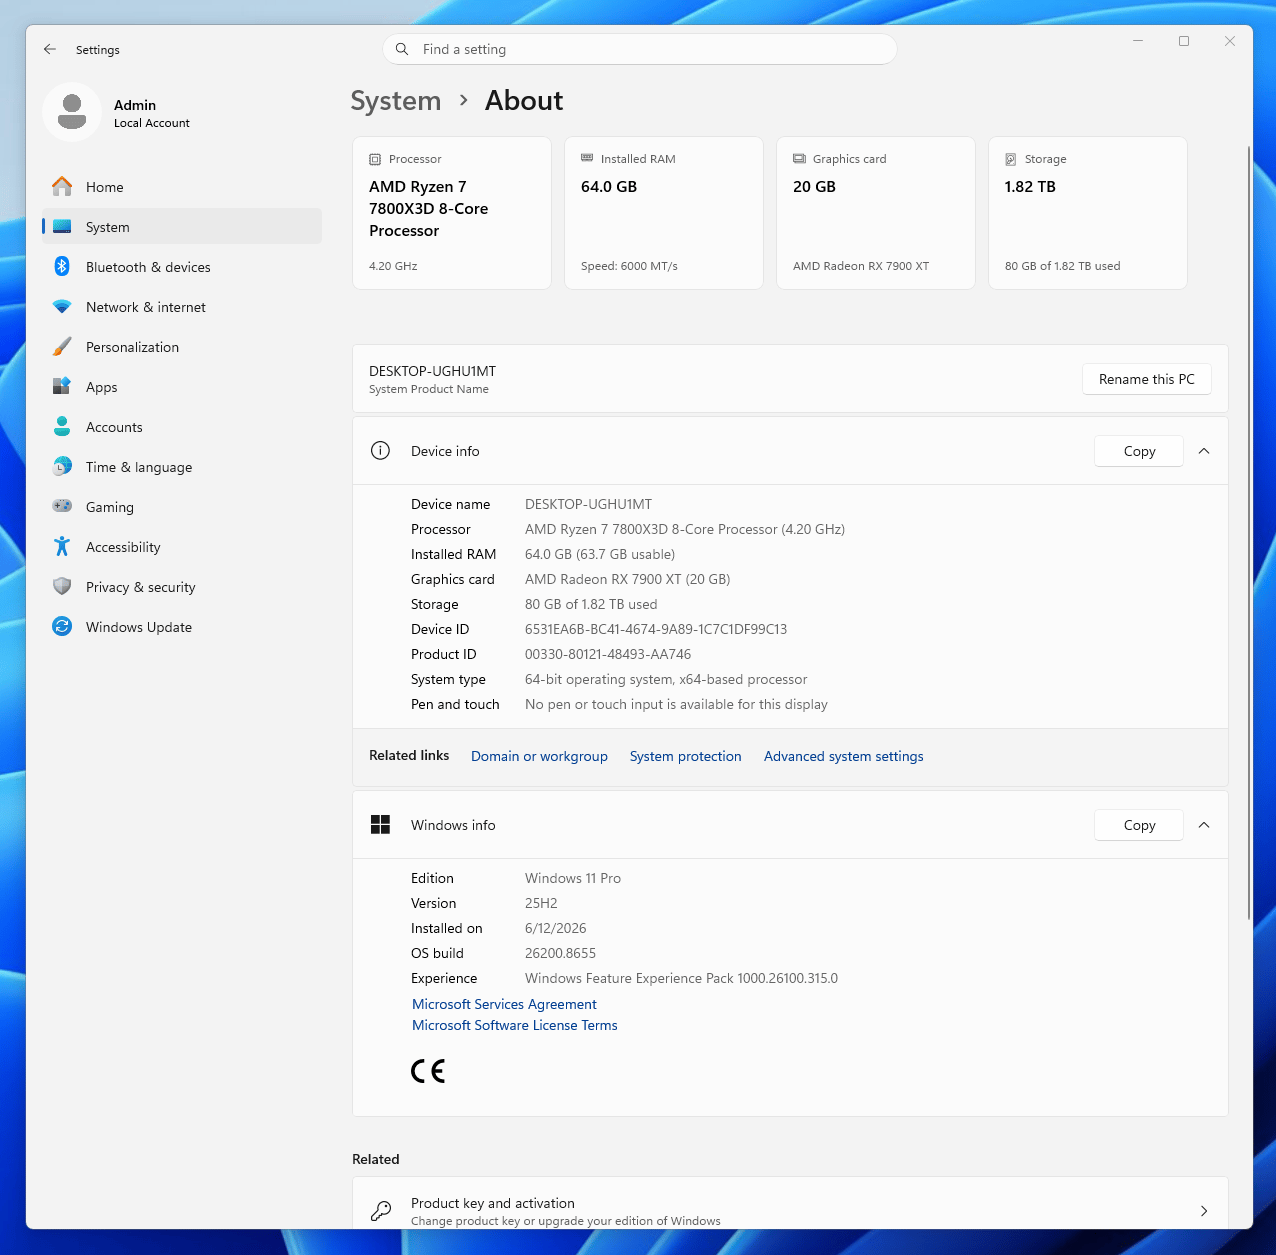Screen dimensions: 1276x1255
Task: Click the Time & language globe icon
Action: pyautogui.click(x=62, y=467)
